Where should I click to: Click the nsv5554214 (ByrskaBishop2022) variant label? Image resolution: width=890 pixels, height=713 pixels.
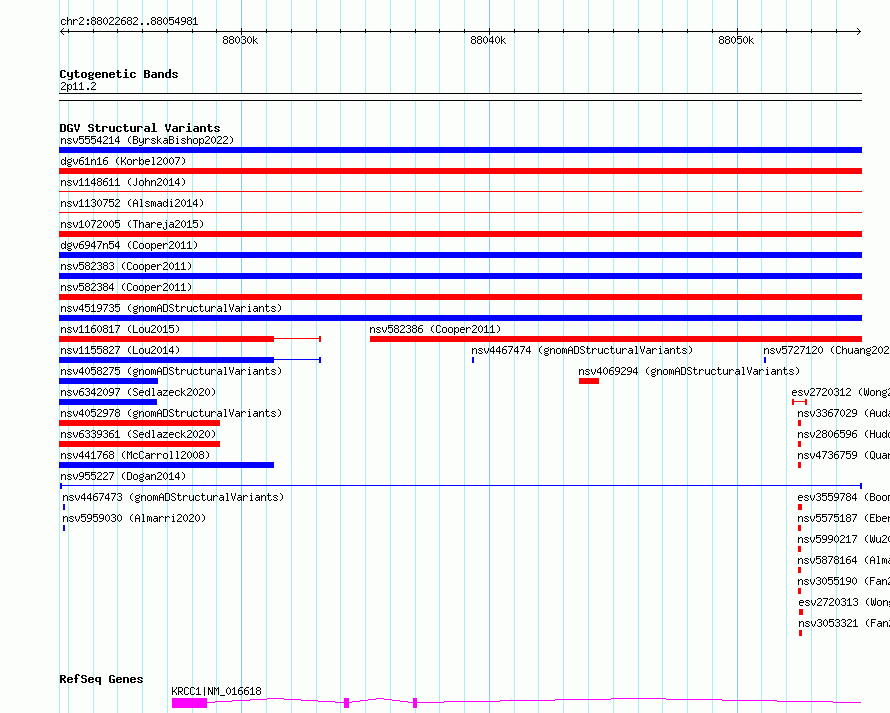[x=147, y=140]
